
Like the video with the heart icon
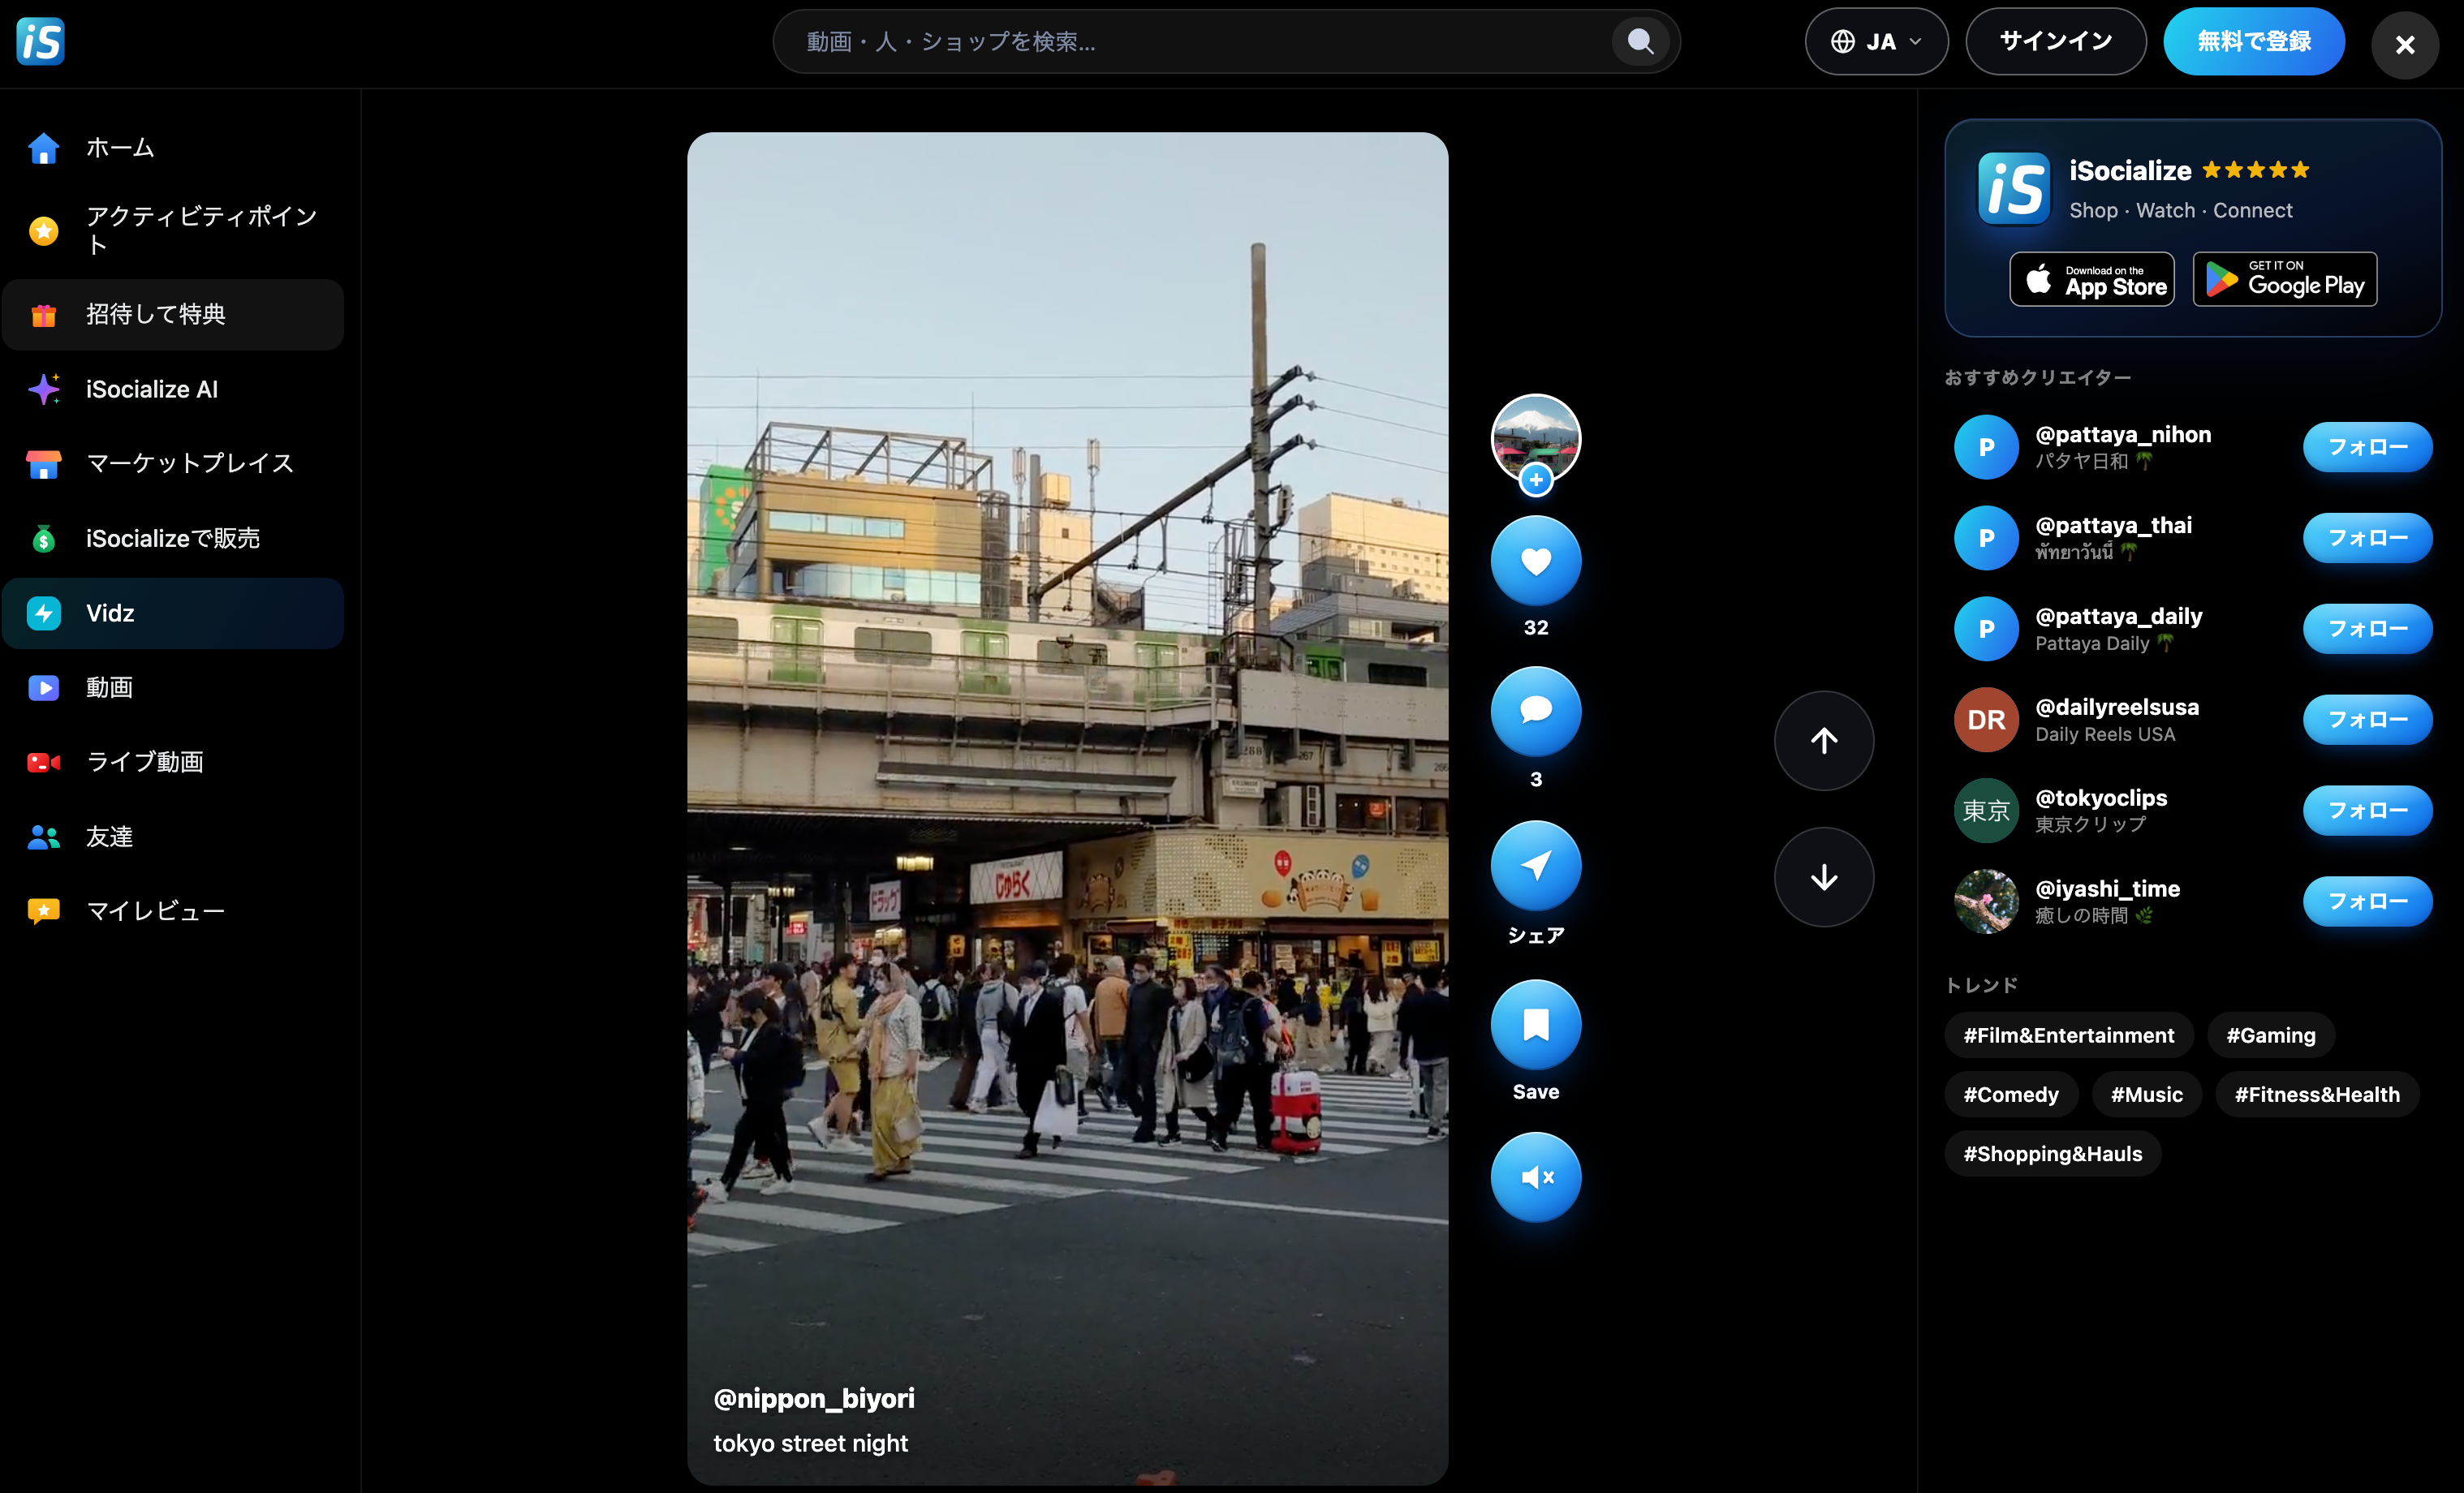pos(1536,561)
